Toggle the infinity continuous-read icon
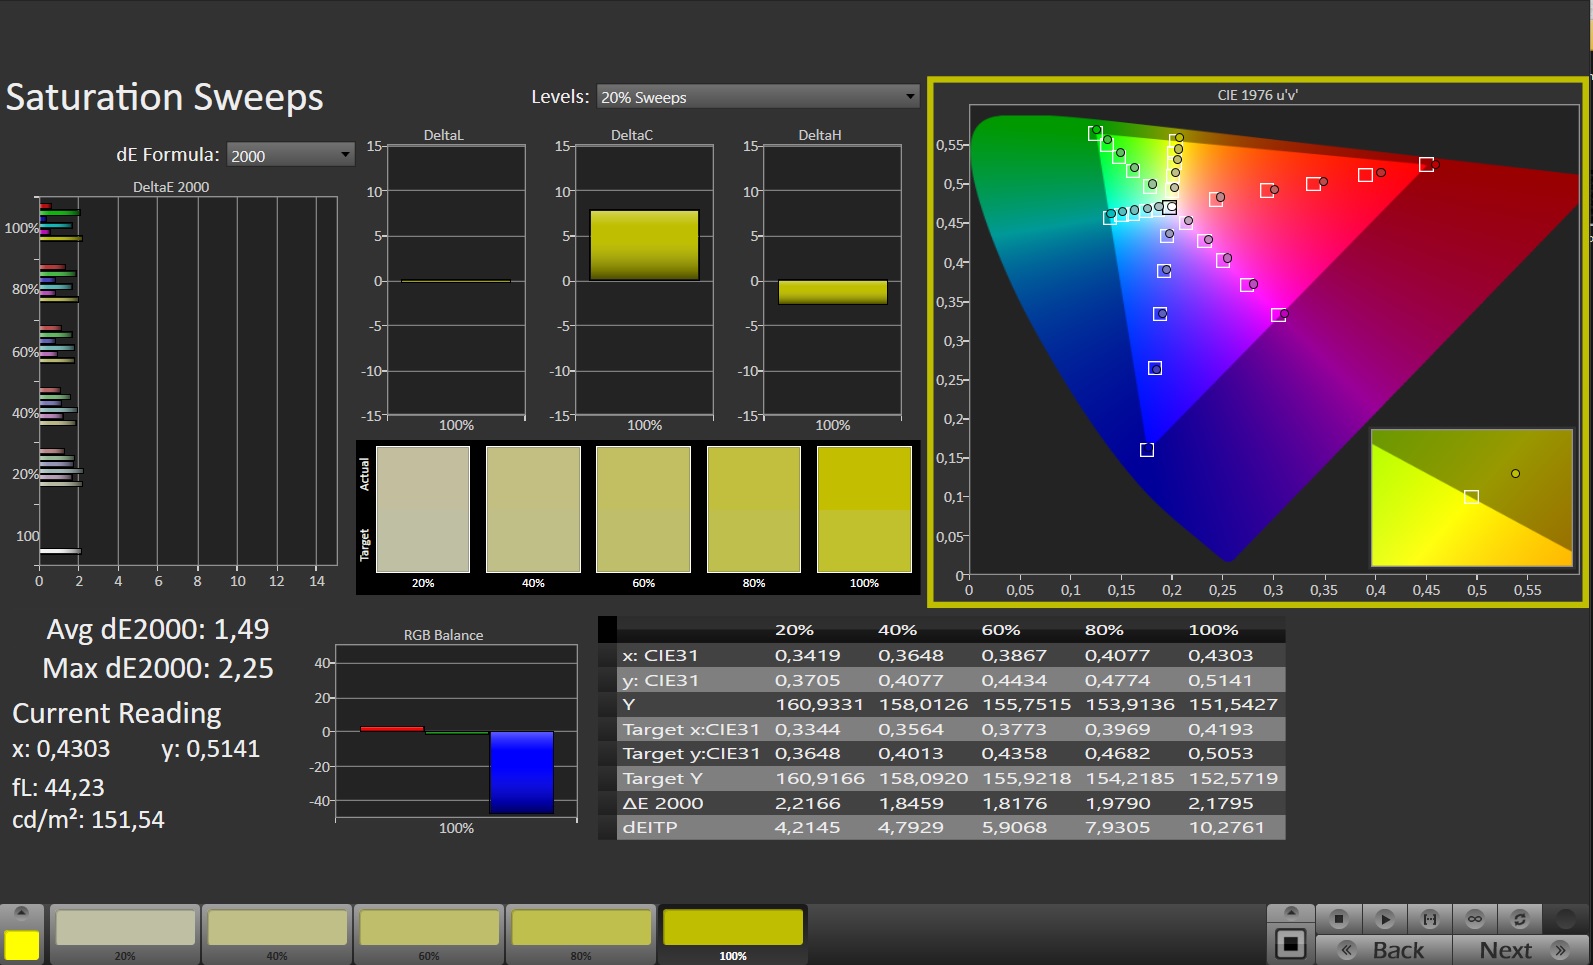Image resolution: width=1593 pixels, height=965 pixels. (1474, 918)
